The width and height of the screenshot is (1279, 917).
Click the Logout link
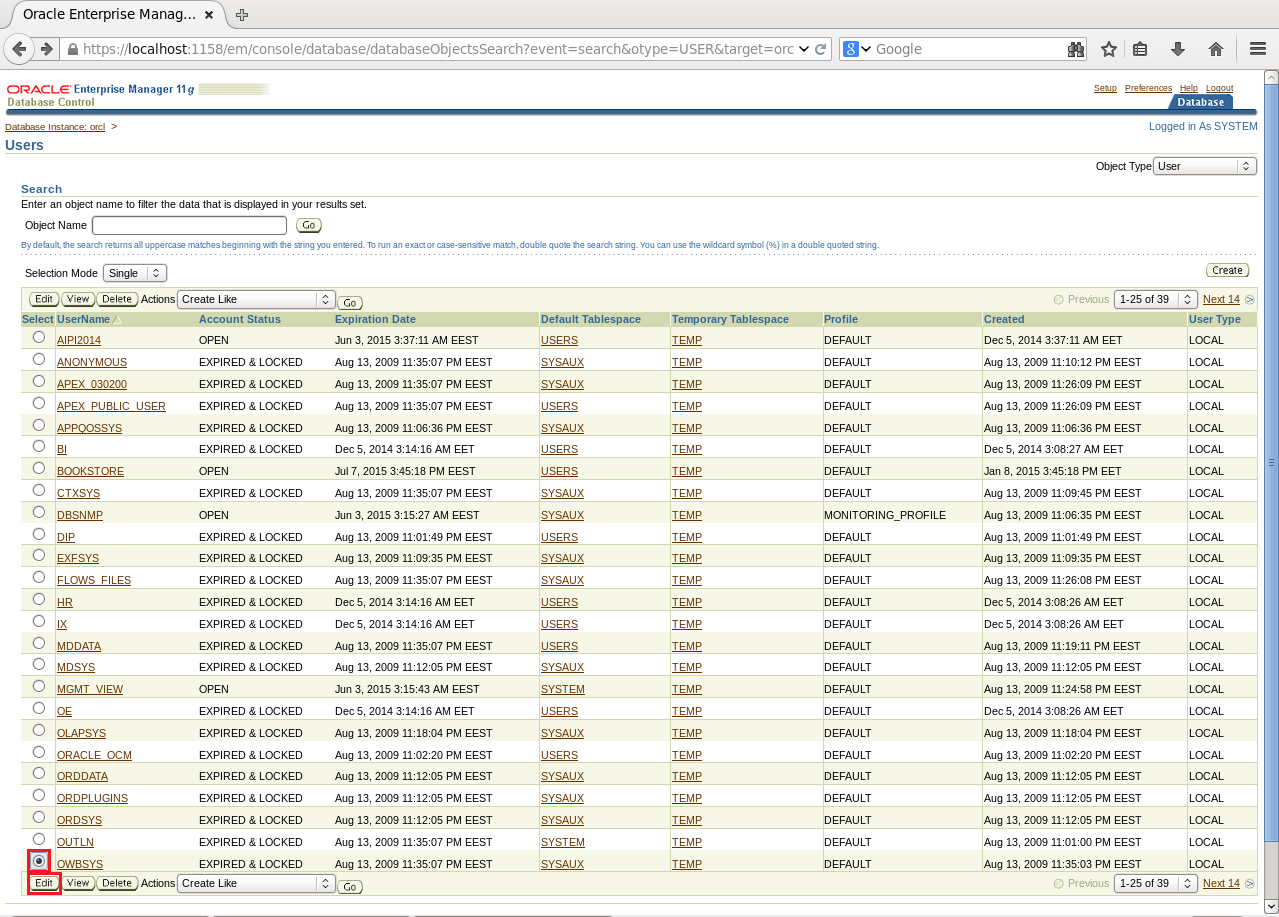(1219, 88)
